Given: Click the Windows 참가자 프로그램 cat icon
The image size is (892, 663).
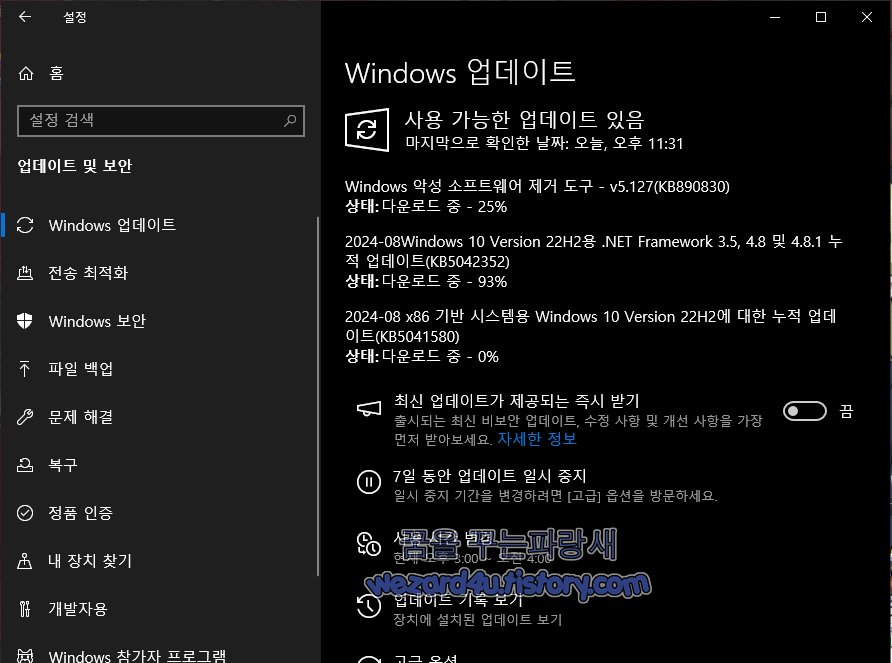Looking at the screenshot, I should [x=25, y=656].
